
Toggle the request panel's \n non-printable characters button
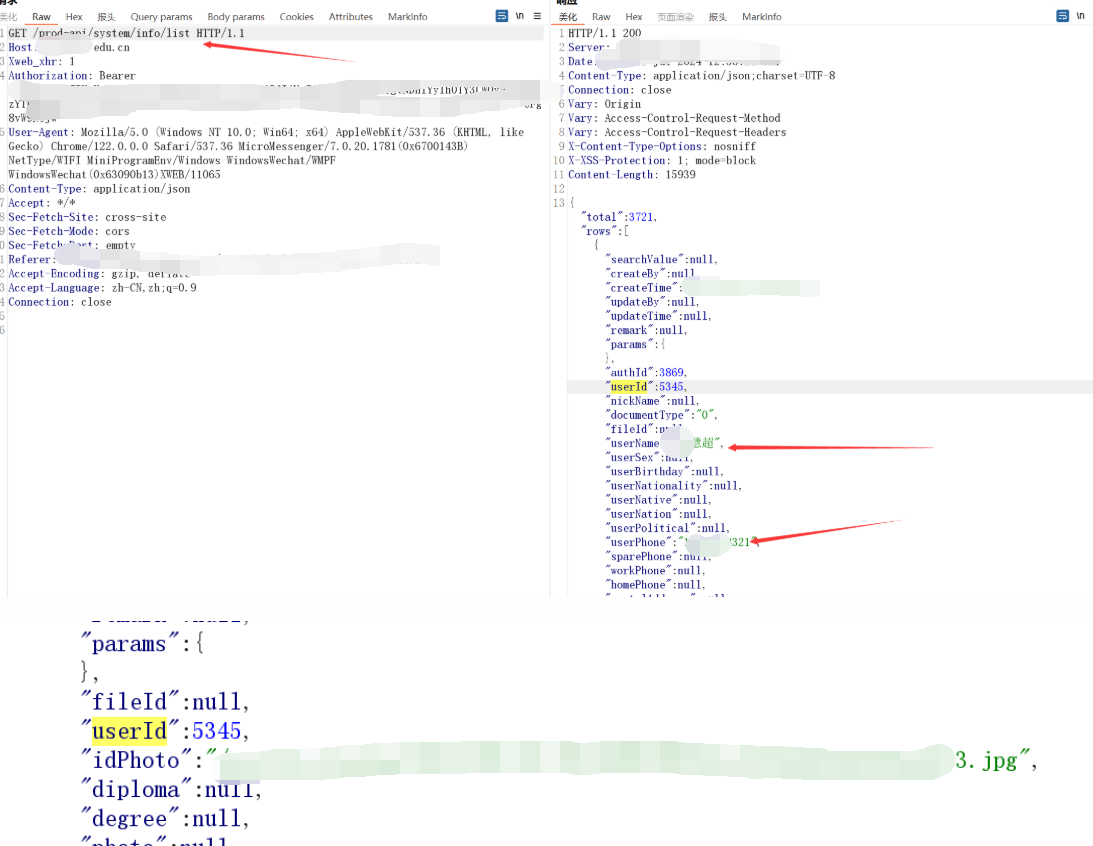(520, 17)
